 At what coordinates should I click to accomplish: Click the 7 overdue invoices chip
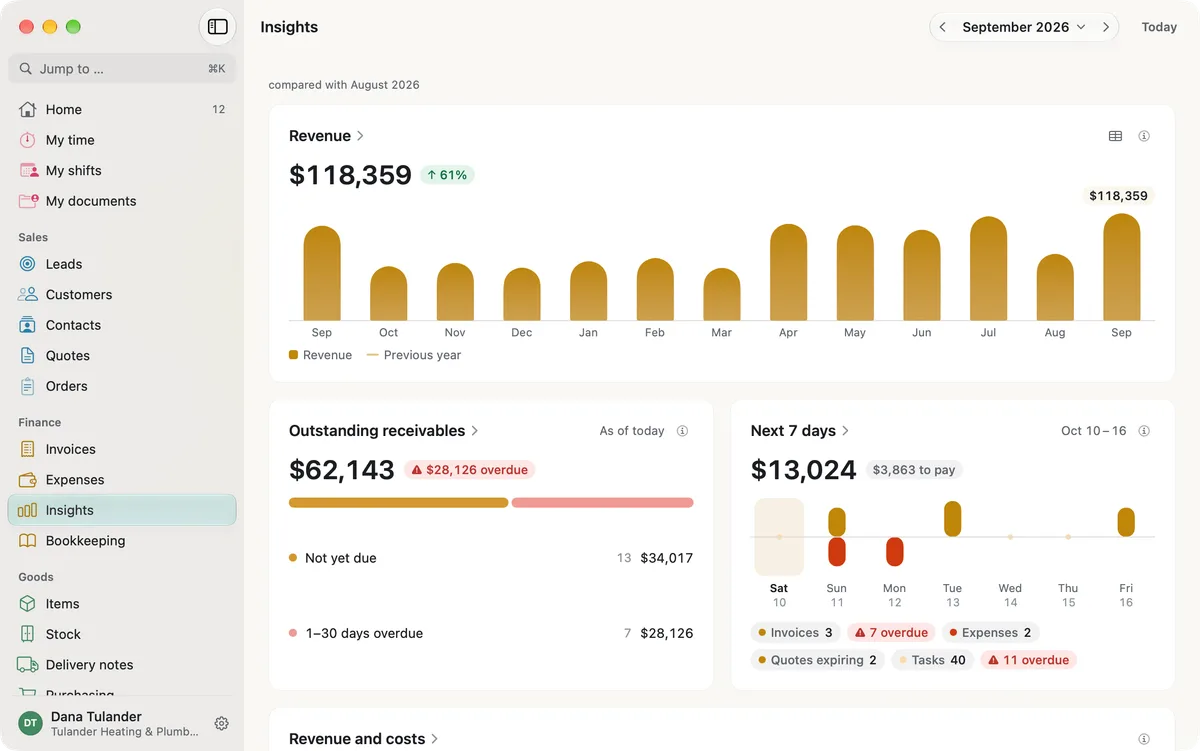891,633
